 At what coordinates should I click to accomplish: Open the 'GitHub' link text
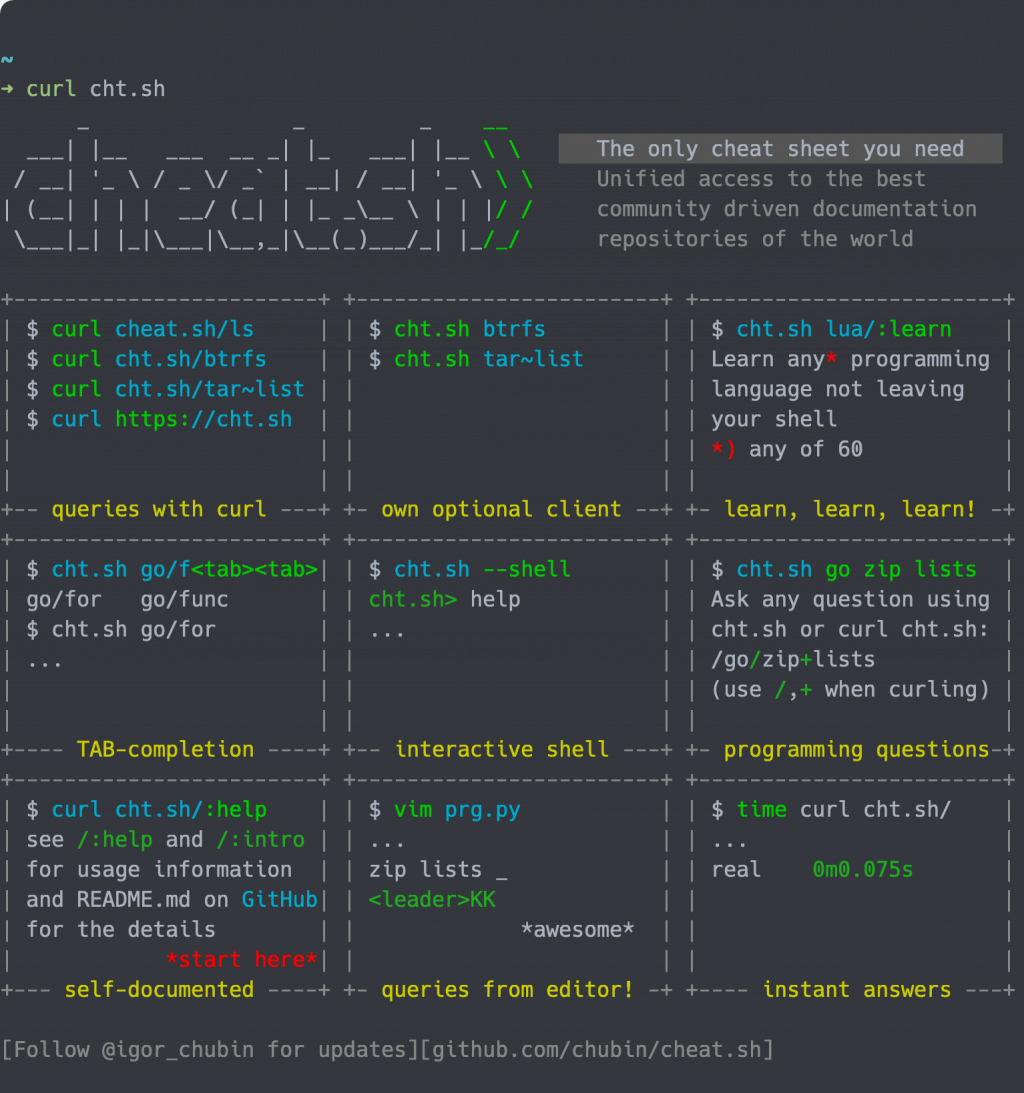[x=280, y=899]
